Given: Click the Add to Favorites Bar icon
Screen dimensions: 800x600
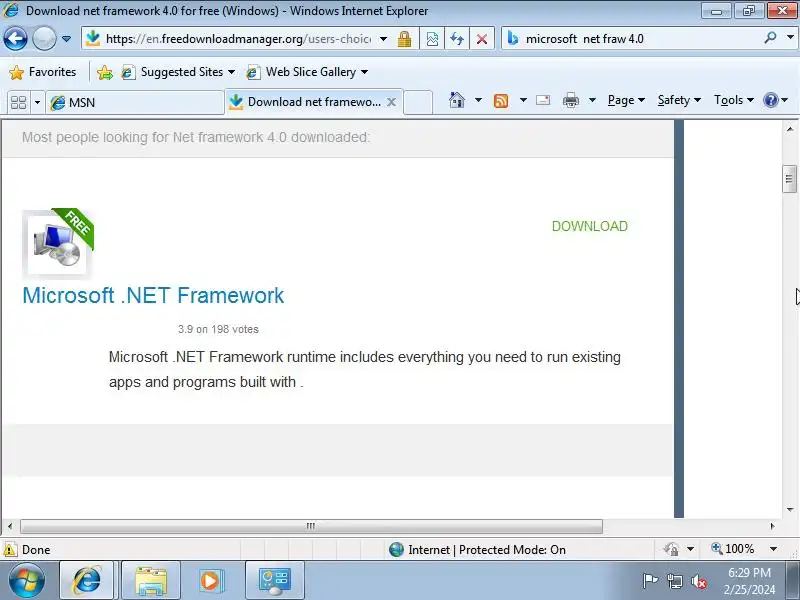Looking at the screenshot, I should pos(105,72).
